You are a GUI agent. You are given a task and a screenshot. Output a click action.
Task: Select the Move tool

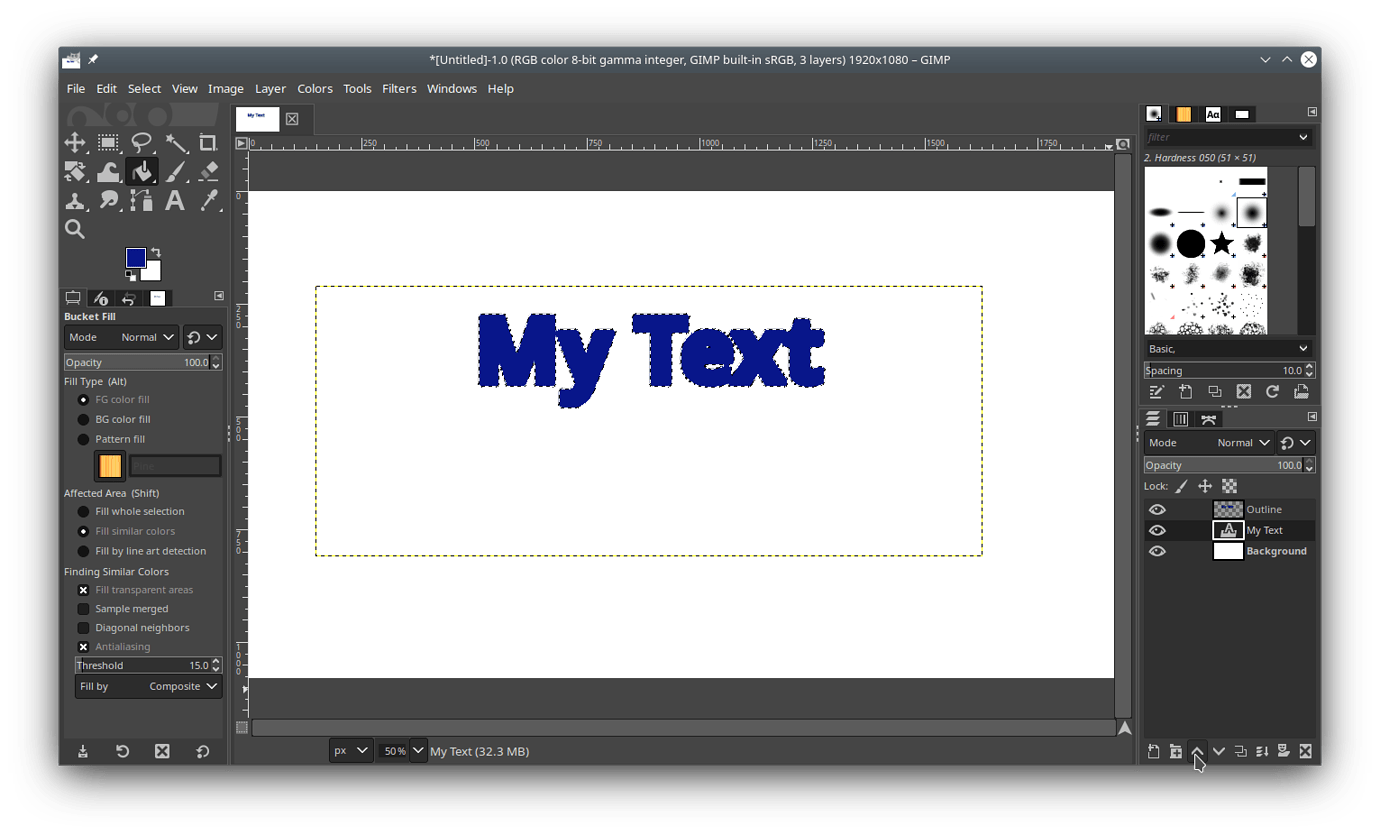74,142
